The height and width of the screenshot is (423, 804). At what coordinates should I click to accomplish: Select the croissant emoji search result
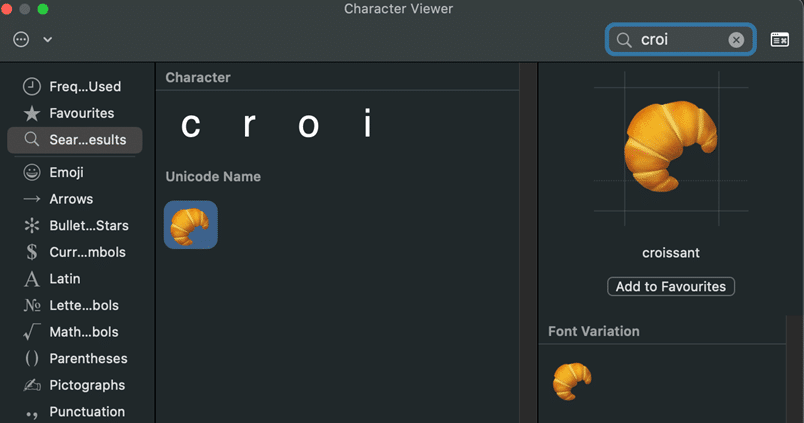190,225
